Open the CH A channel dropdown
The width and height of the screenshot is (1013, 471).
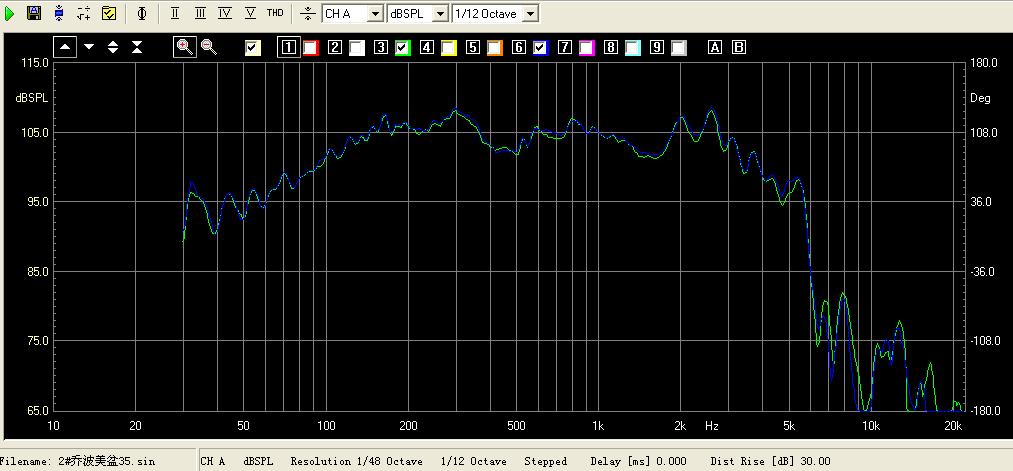pos(375,13)
